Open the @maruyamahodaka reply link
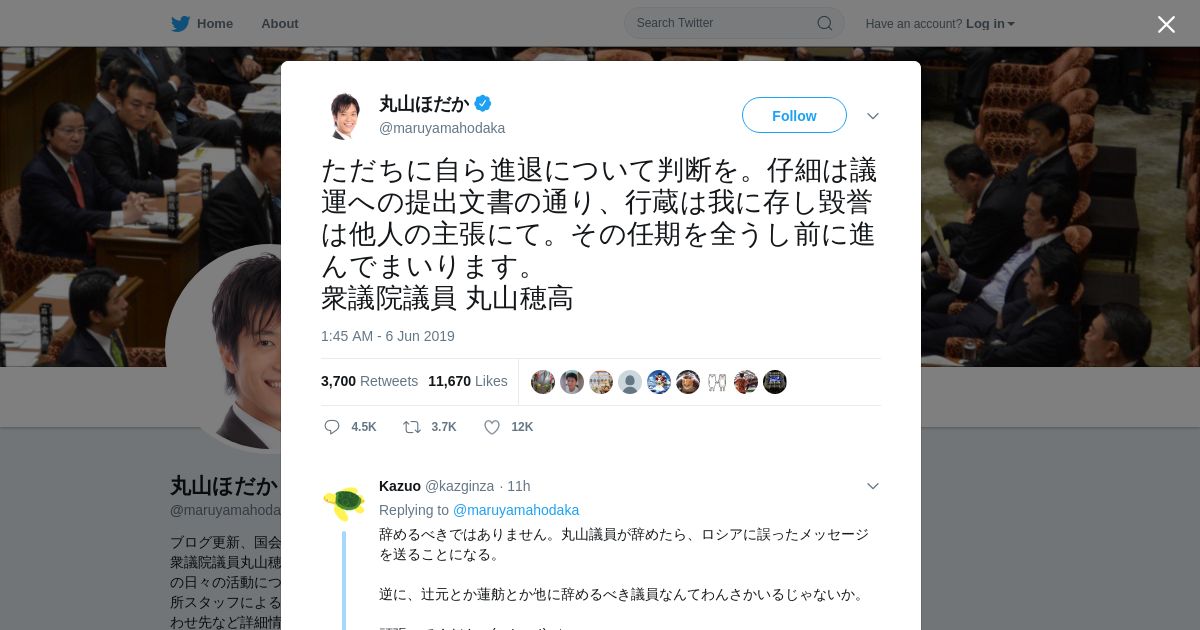This screenshot has height=630, width=1200. click(516, 510)
